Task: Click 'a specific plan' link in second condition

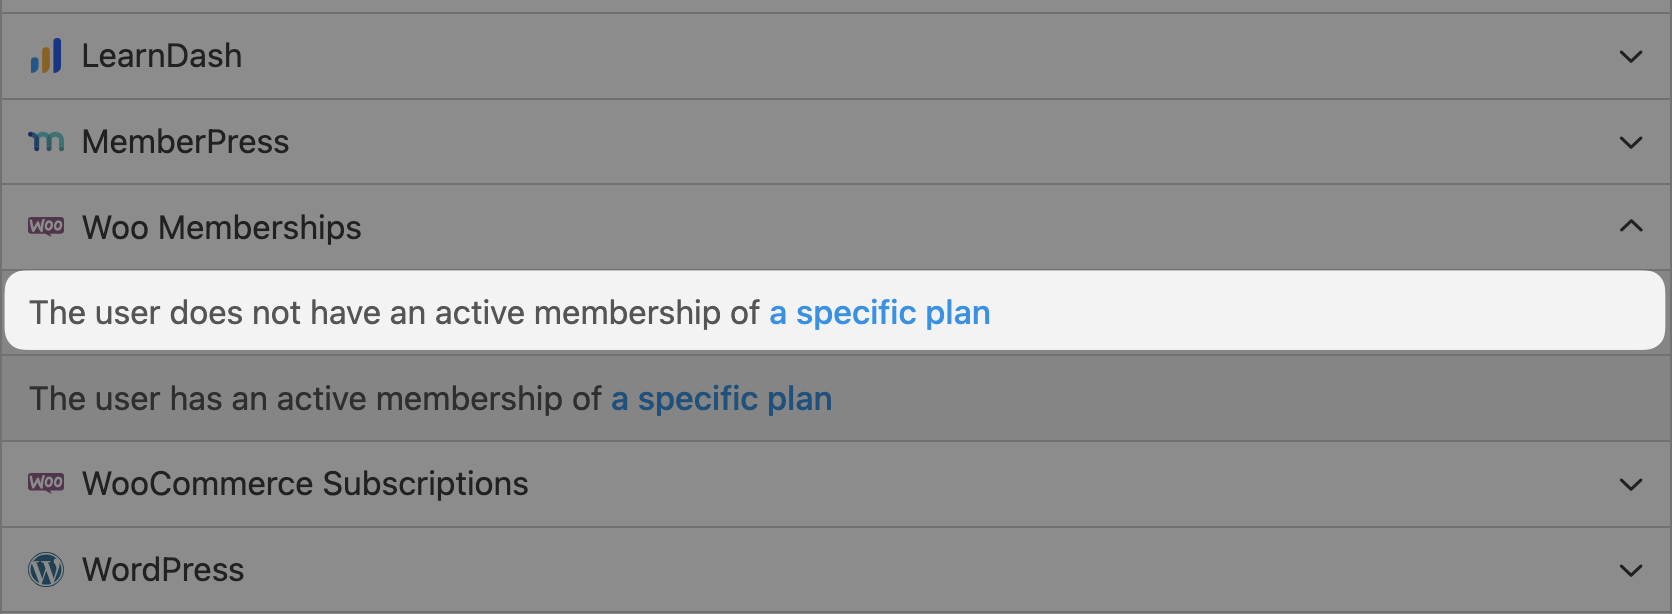Action: click(721, 399)
